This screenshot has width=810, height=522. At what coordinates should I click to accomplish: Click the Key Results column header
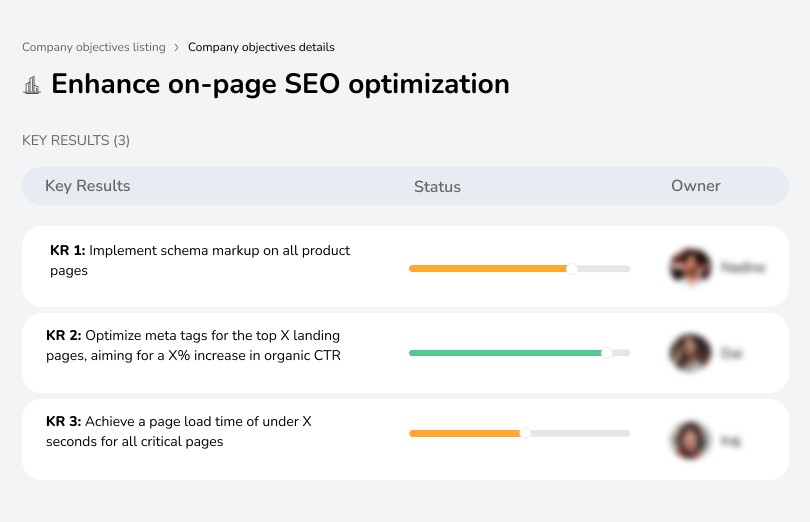pyautogui.click(x=88, y=186)
